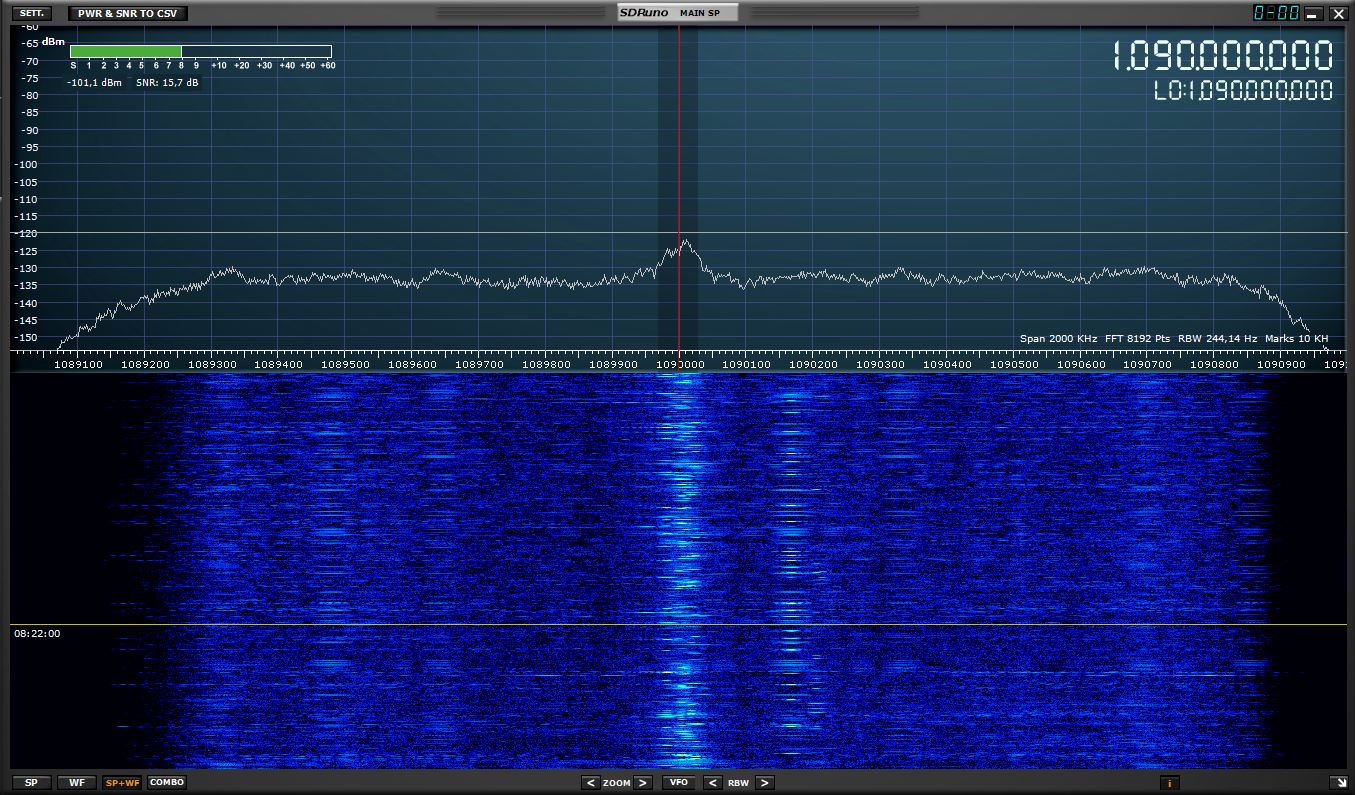Minimize the MAIN SP window
Viewport: 1355px width, 795px height.
click(x=1313, y=14)
